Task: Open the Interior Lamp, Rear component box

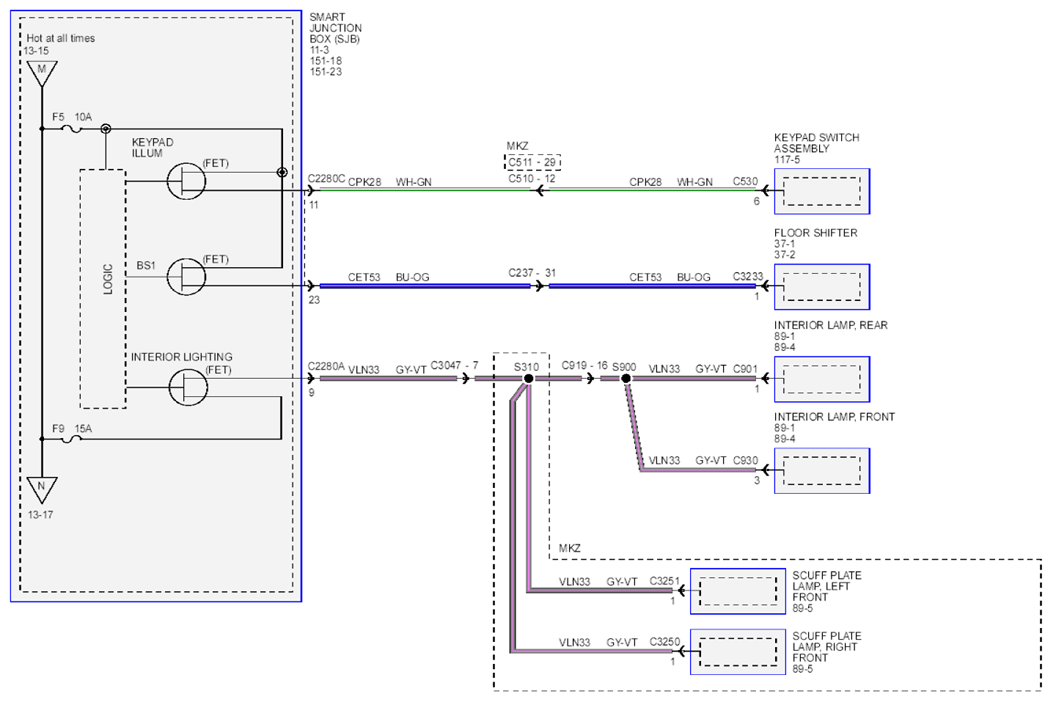Action: point(822,379)
